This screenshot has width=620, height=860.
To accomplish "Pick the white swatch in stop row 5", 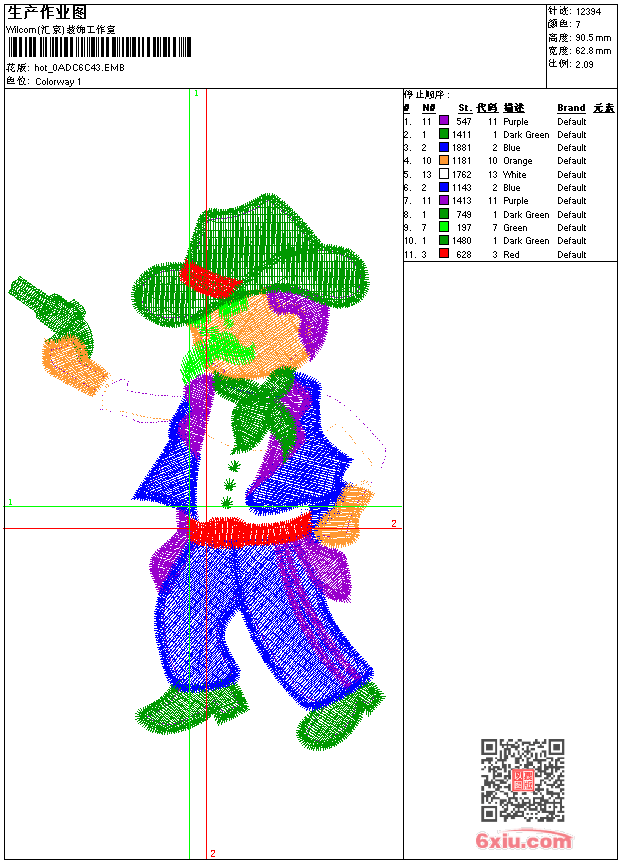I will (444, 174).
